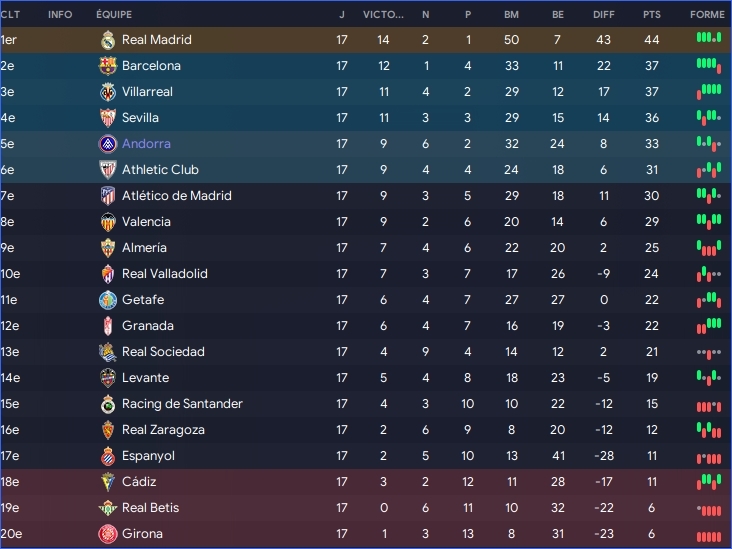
Task: Click the Villarreal club crest
Action: pyautogui.click(x=108, y=92)
